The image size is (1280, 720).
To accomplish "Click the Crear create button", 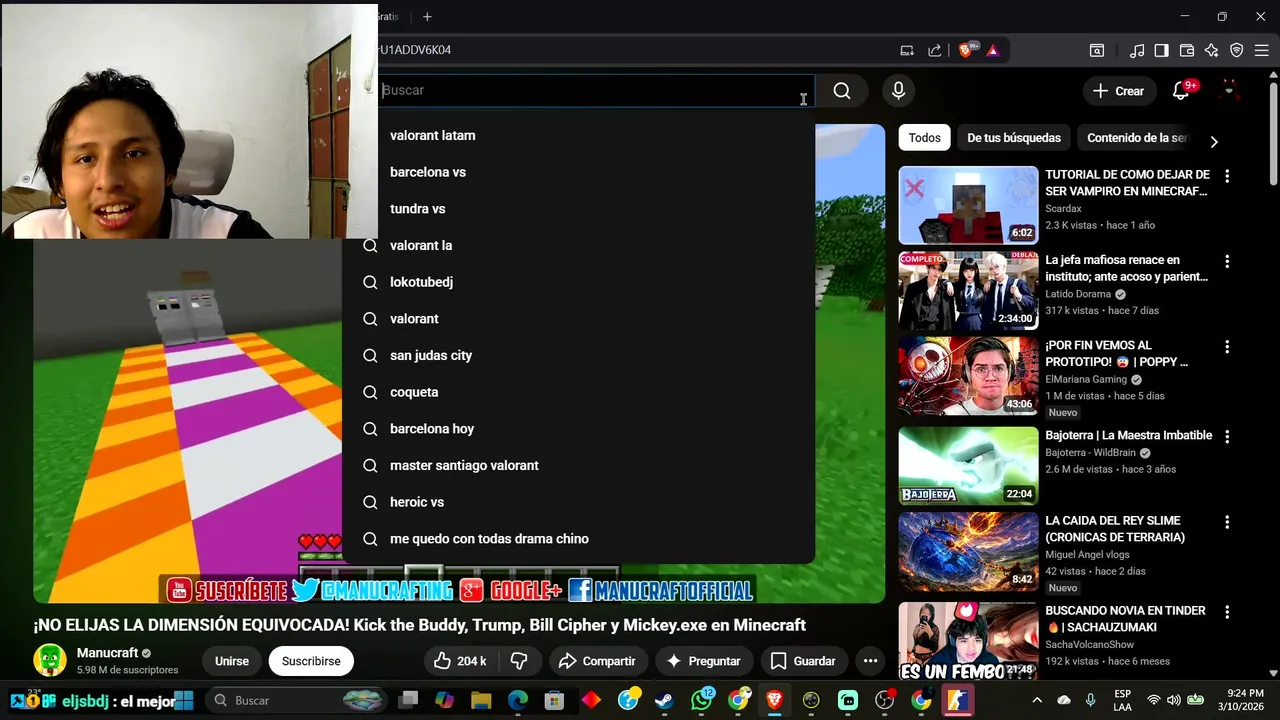I will pyautogui.click(x=1119, y=91).
